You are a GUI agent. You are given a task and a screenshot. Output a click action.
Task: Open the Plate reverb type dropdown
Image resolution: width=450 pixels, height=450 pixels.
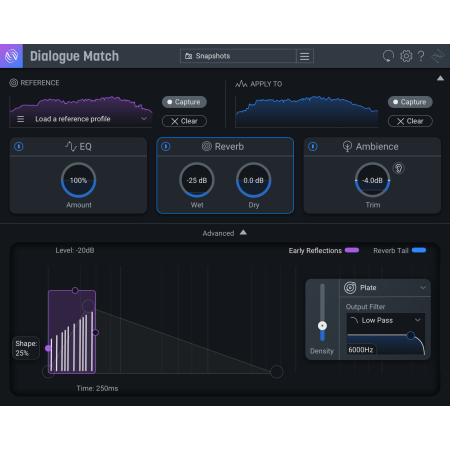click(385, 288)
